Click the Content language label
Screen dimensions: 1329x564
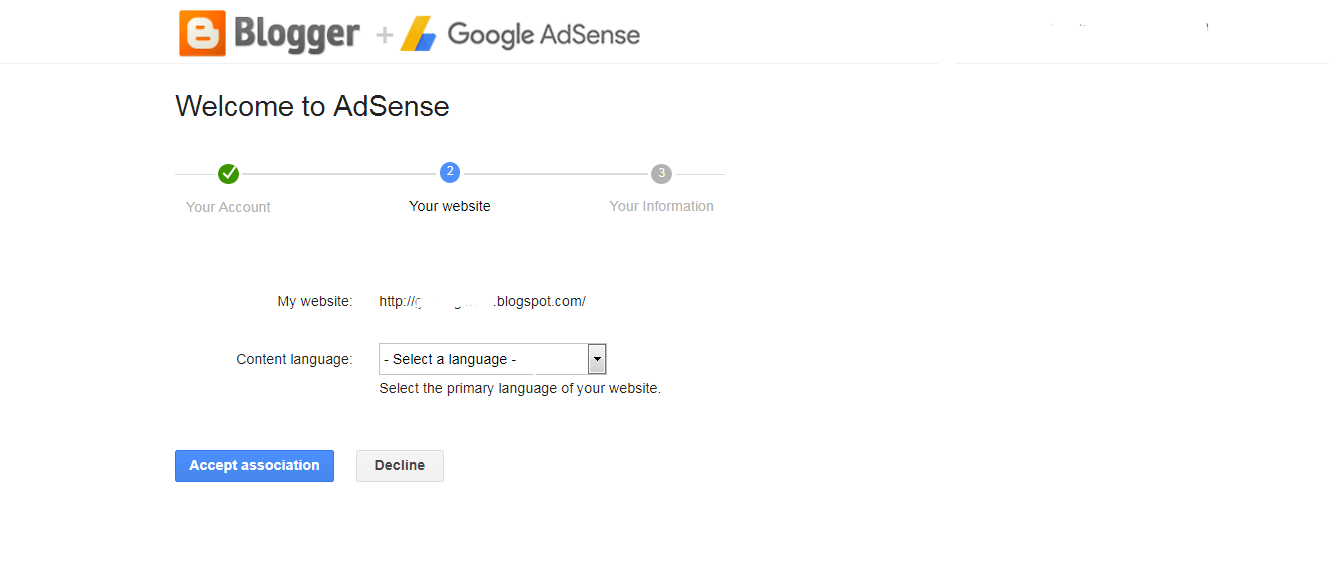[x=294, y=359]
